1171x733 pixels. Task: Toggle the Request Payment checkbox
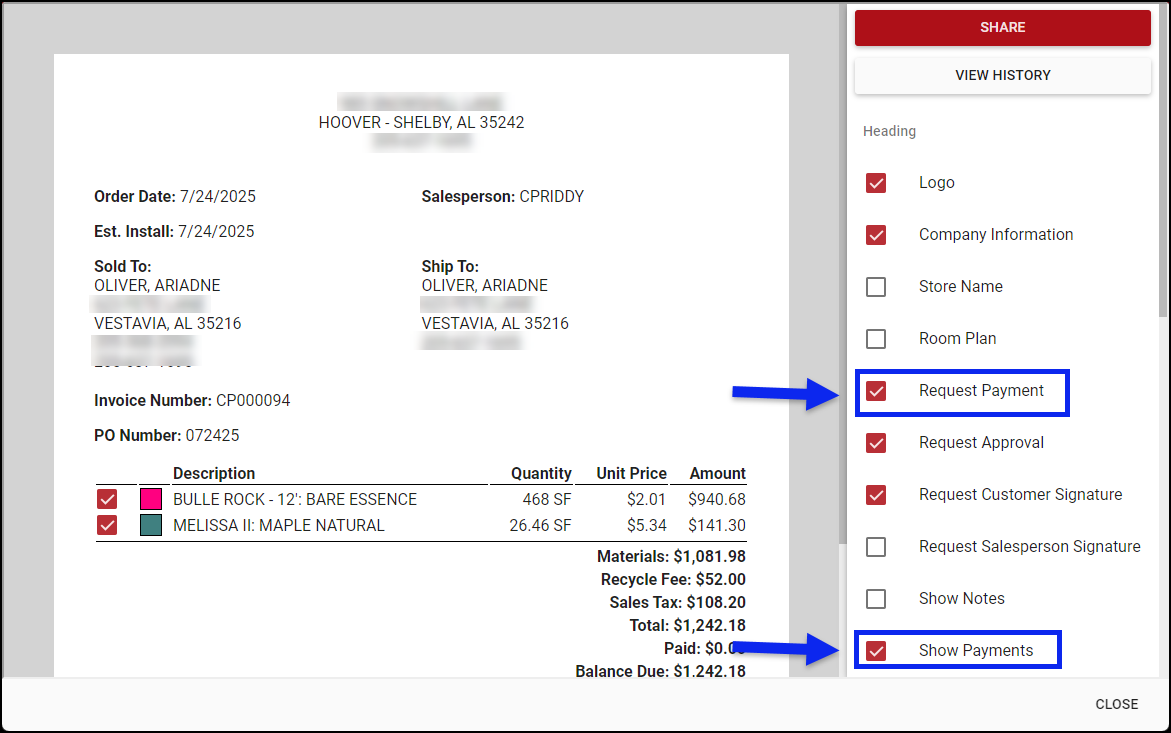click(876, 391)
